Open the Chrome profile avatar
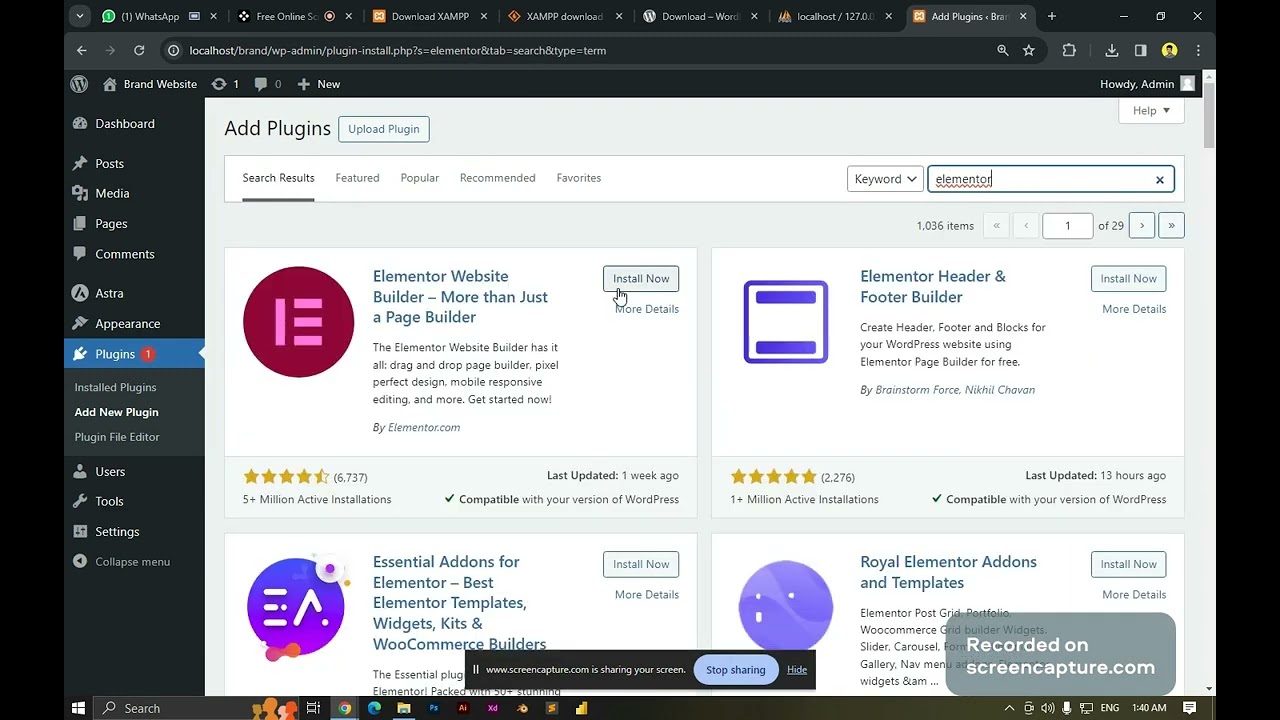Image resolution: width=1280 pixels, height=720 pixels. coord(1169,50)
